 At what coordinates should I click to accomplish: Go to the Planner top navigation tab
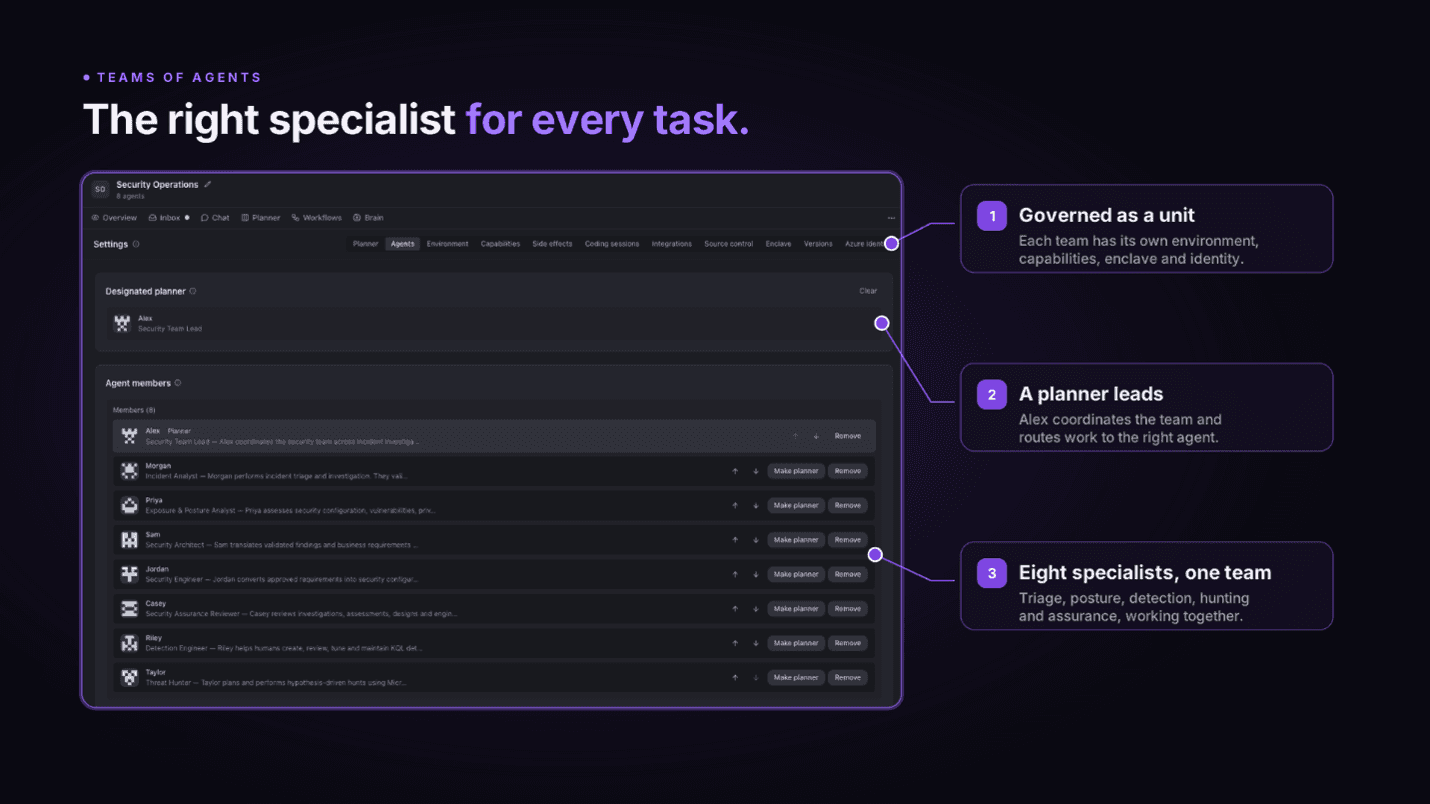tap(261, 218)
